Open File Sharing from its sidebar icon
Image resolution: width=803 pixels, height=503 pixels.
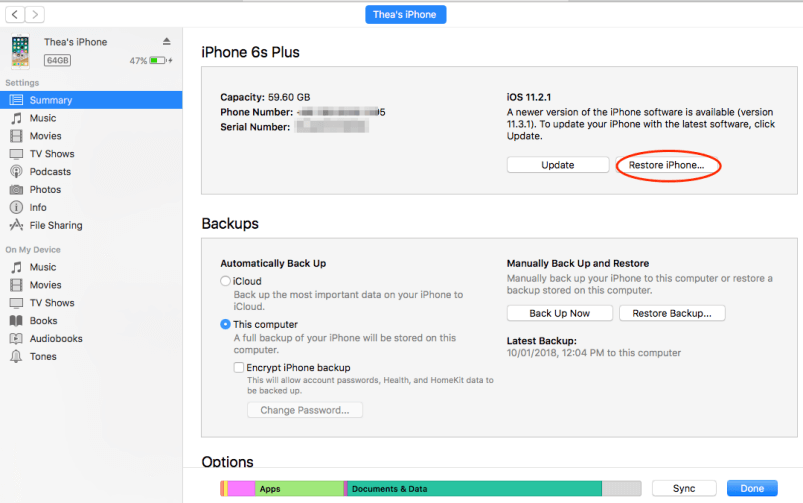(x=16, y=226)
